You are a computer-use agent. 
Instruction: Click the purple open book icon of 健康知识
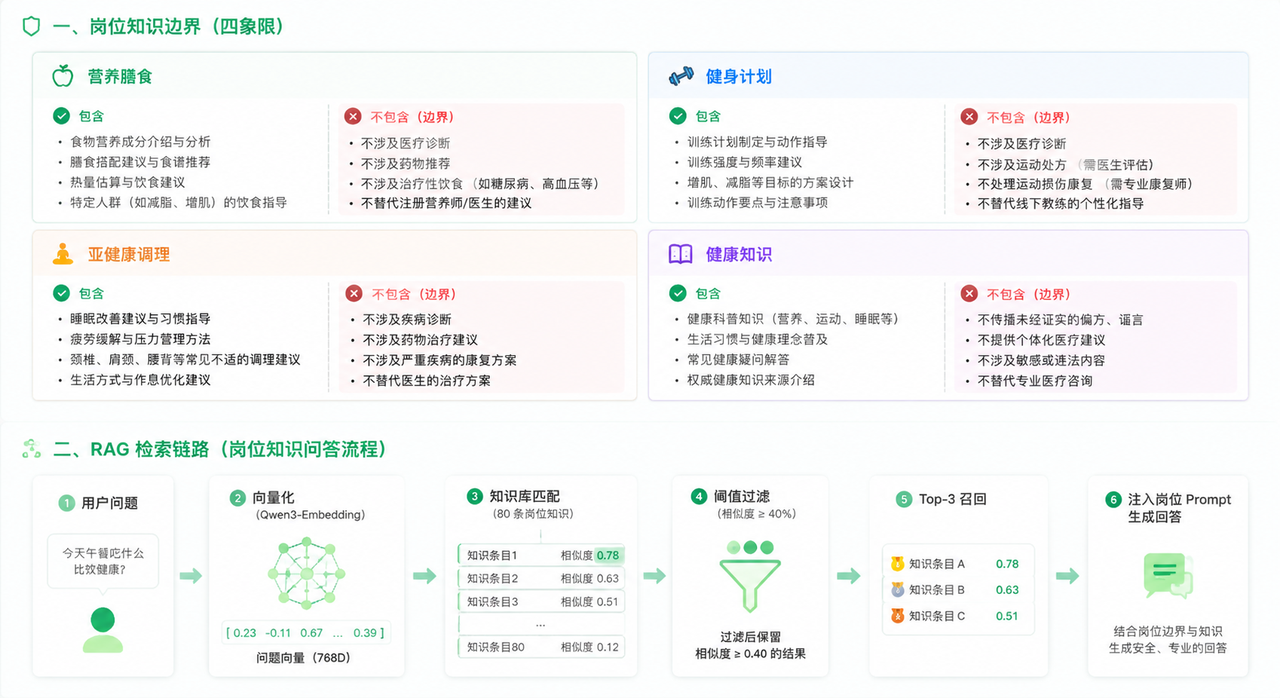pyautogui.click(x=680, y=254)
